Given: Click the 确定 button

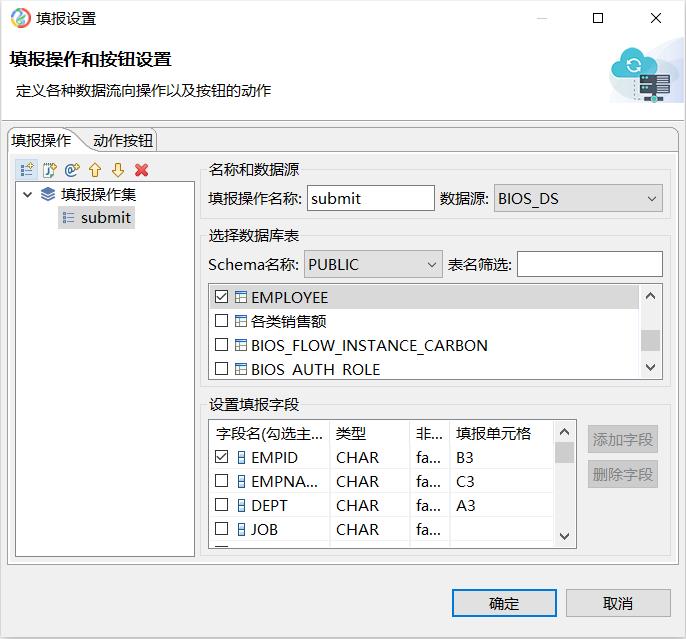Looking at the screenshot, I should (504, 603).
